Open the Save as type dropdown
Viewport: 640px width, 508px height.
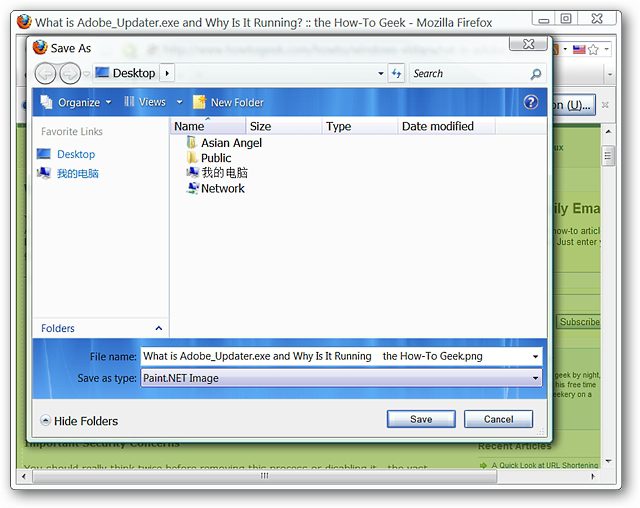(342, 378)
